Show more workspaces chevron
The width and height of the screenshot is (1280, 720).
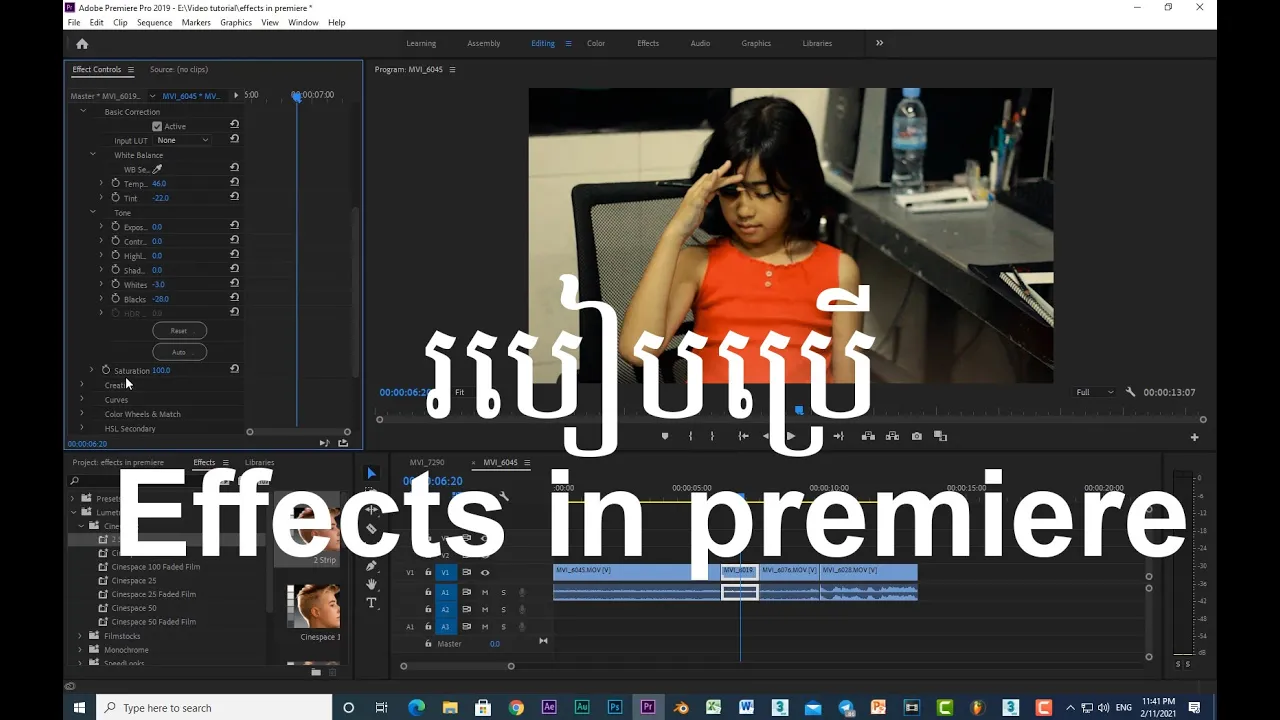tap(880, 43)
